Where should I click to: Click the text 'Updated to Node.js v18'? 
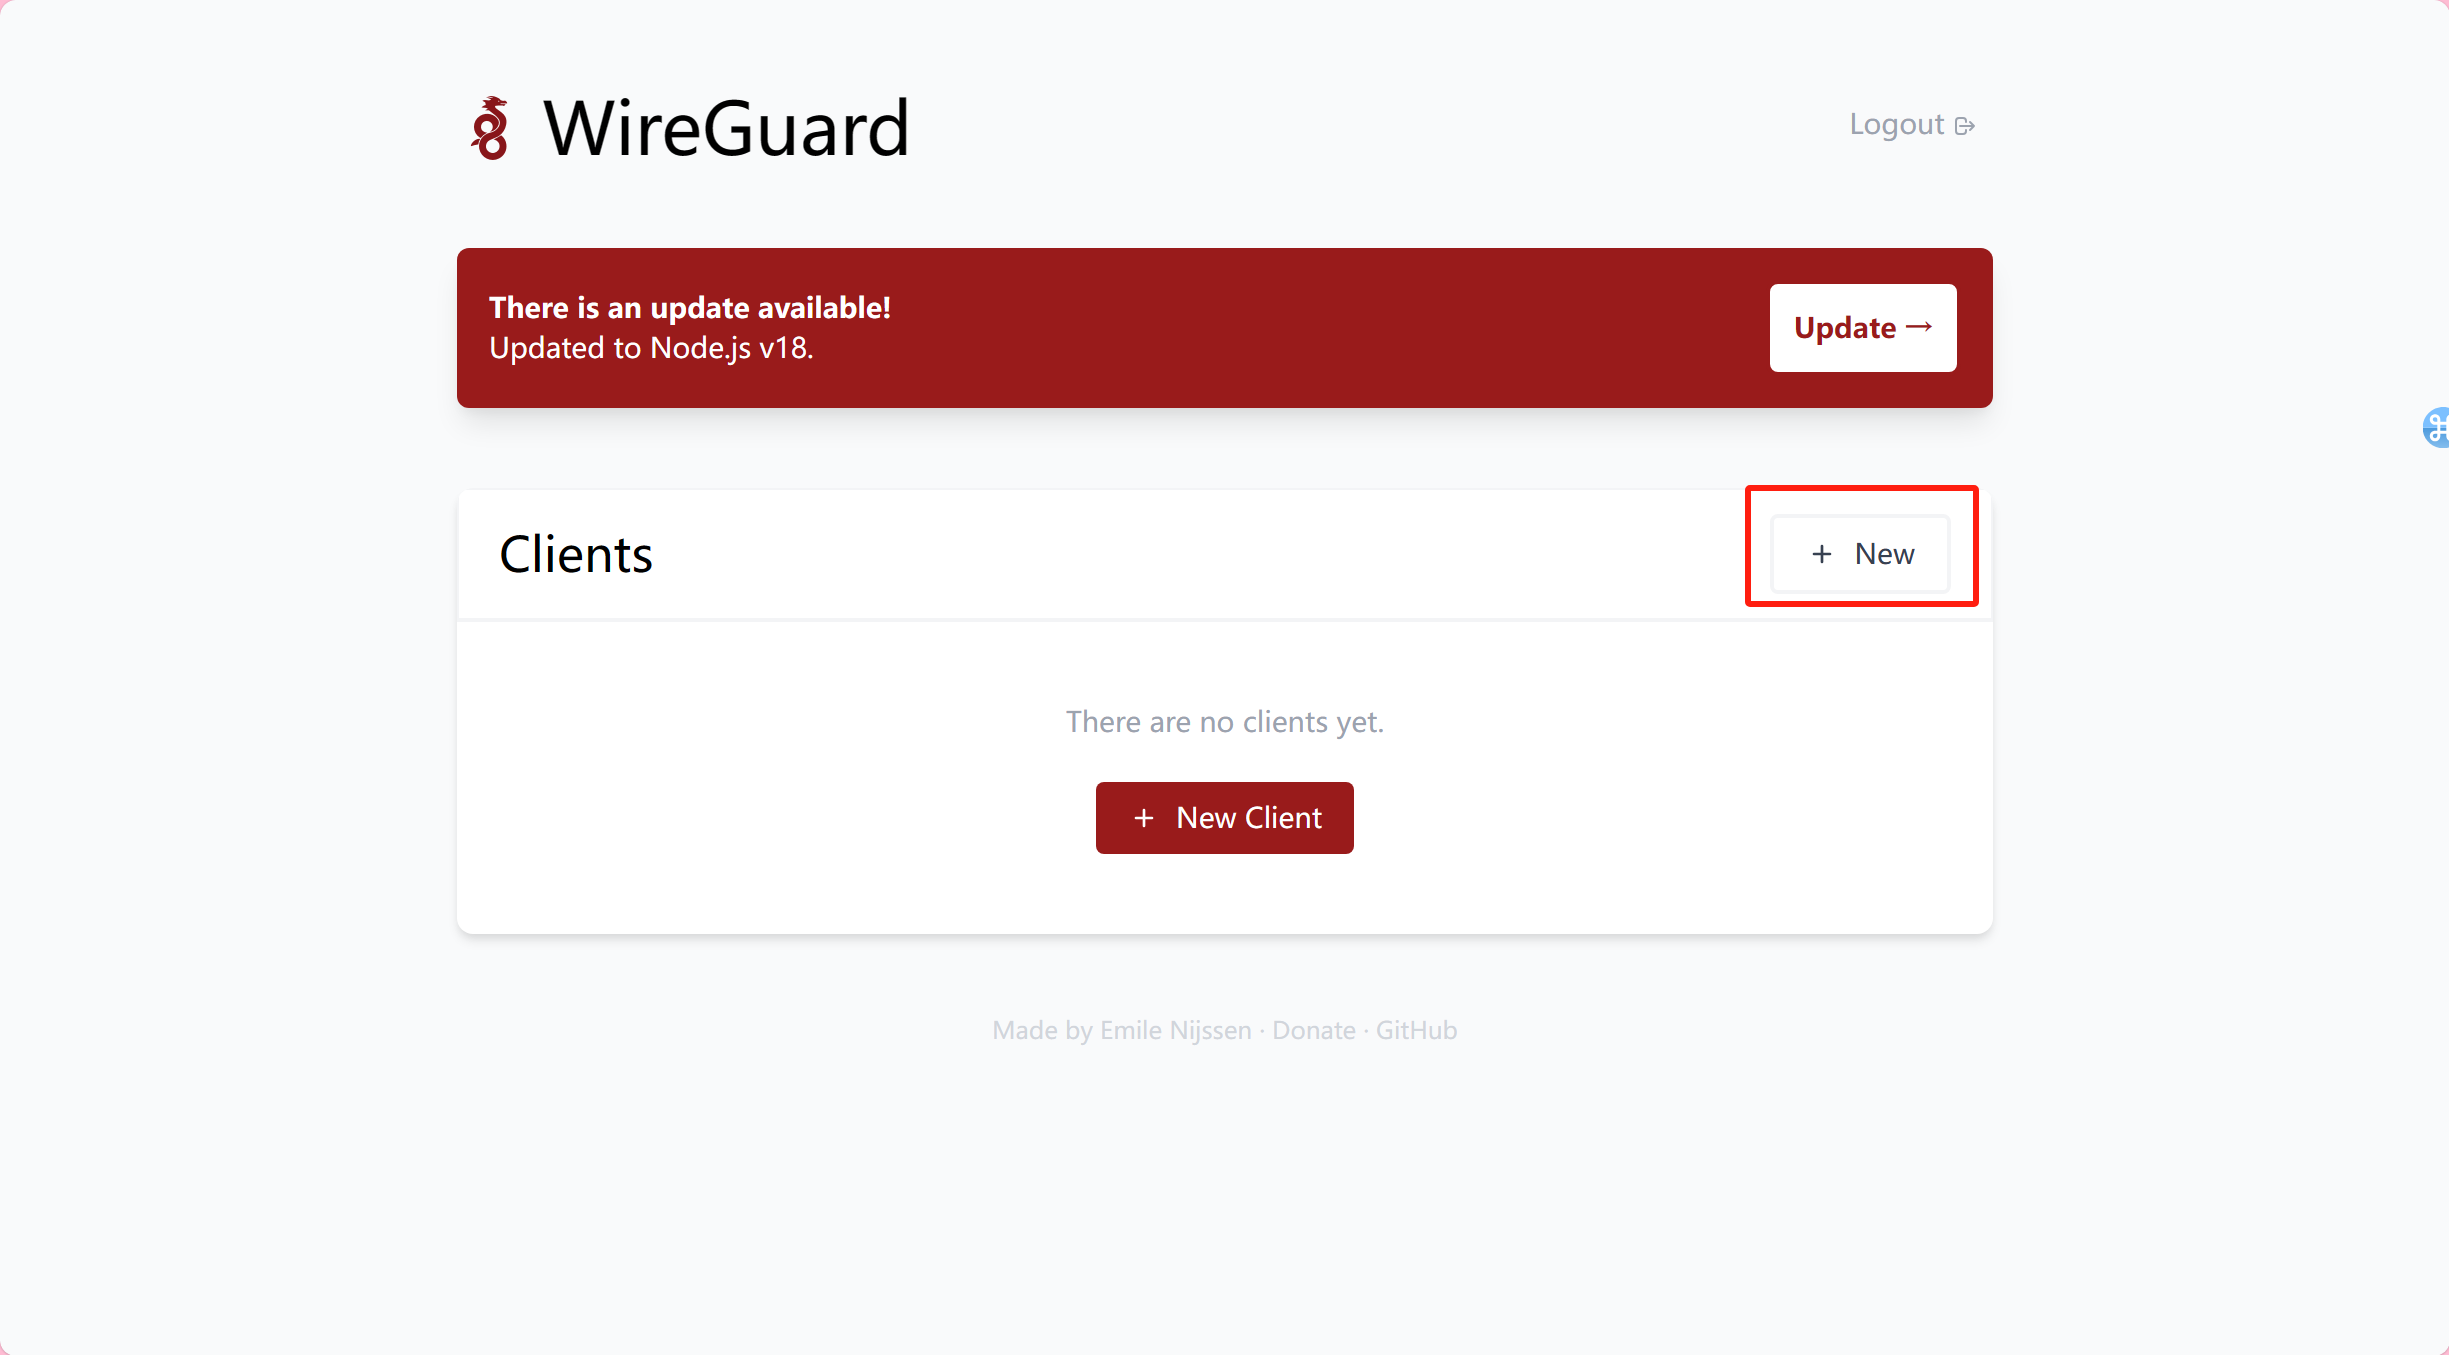pyautogui.click(x=650, y=348)
